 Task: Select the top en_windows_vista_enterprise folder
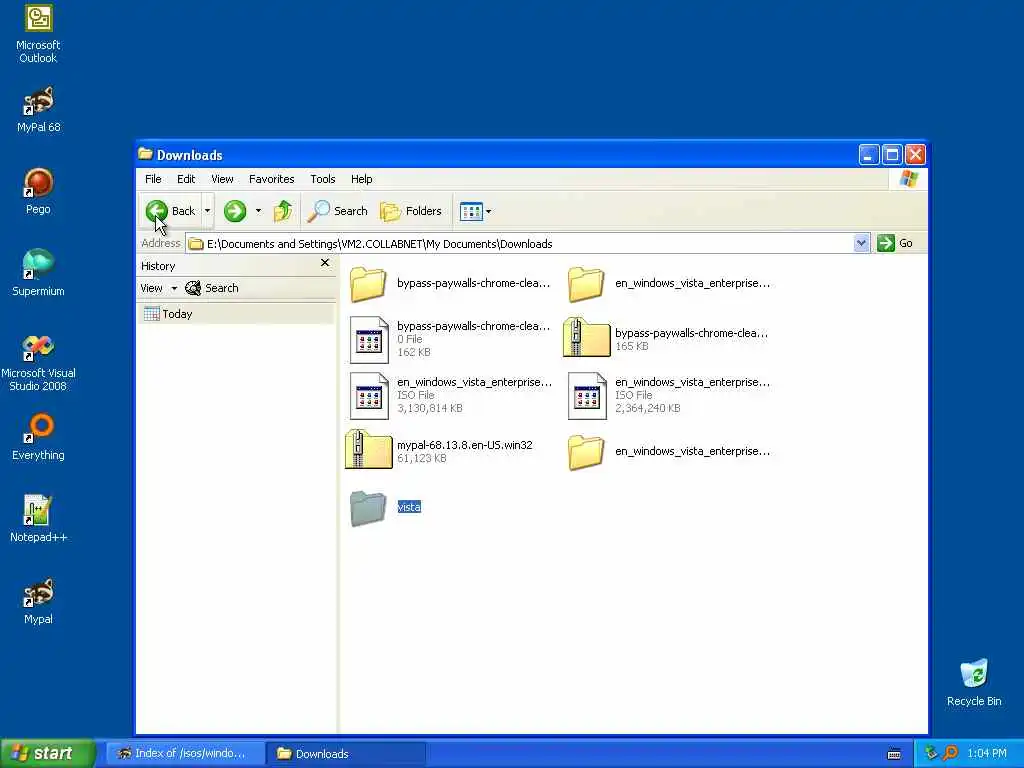669,283
